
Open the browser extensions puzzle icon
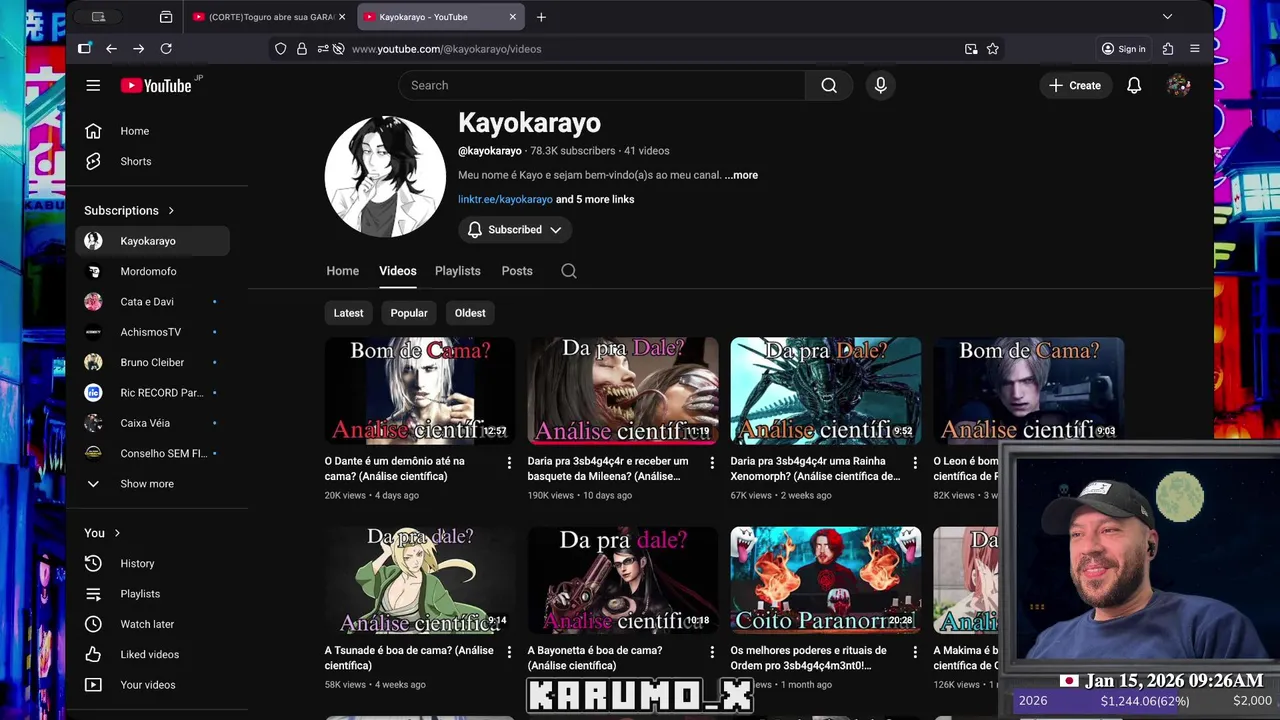click(x=1168, y=49)
